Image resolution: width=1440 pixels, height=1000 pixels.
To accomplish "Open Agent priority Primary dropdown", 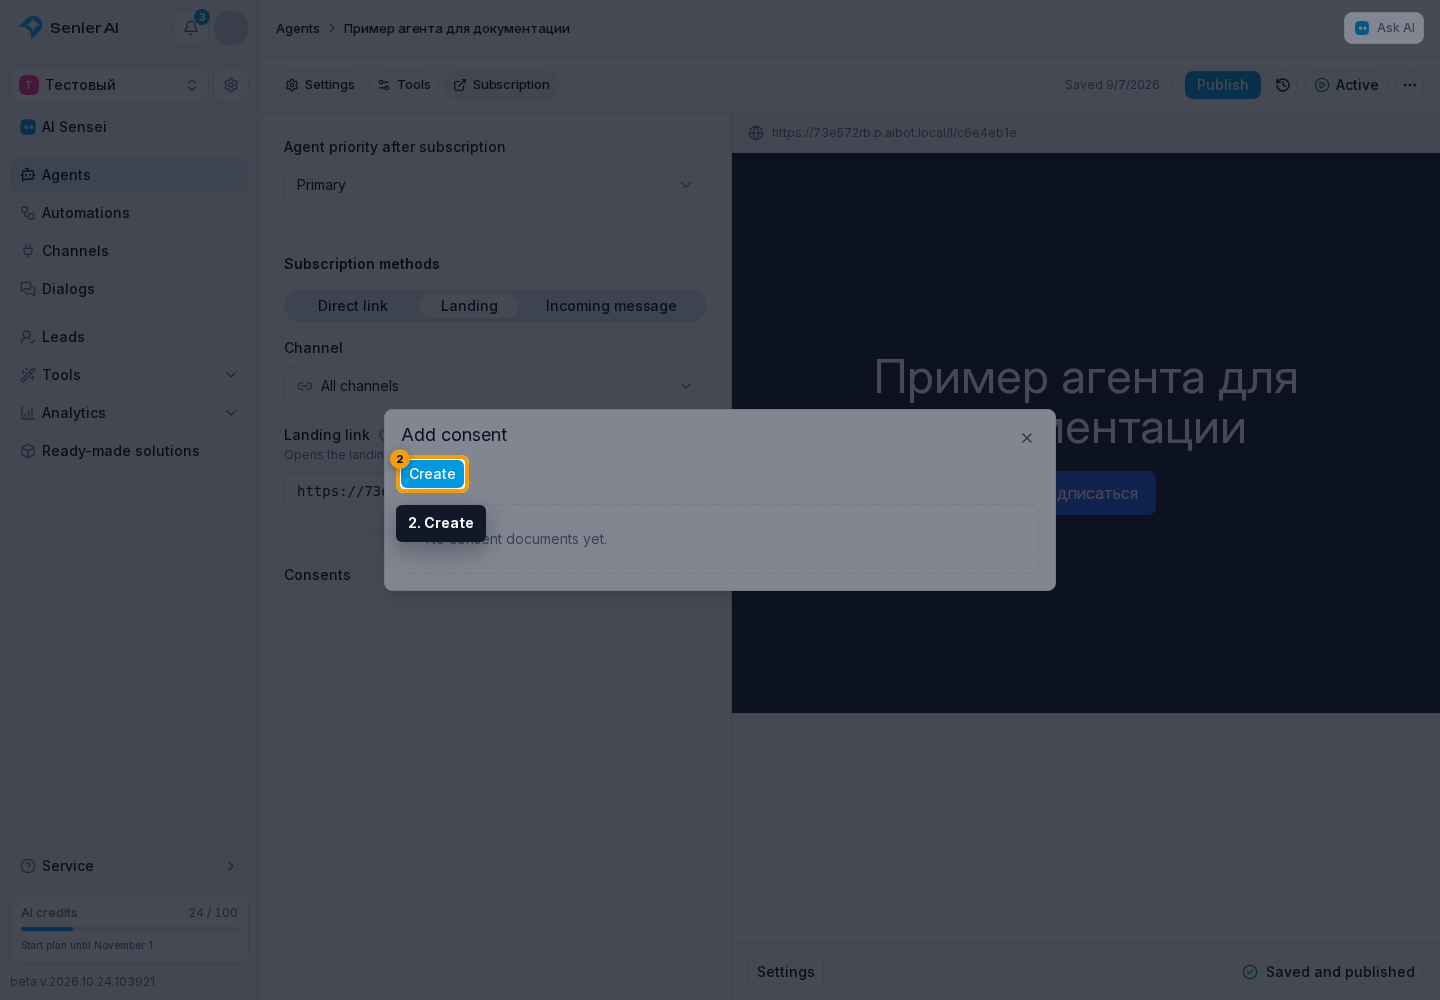I will (x=495, y=185).
